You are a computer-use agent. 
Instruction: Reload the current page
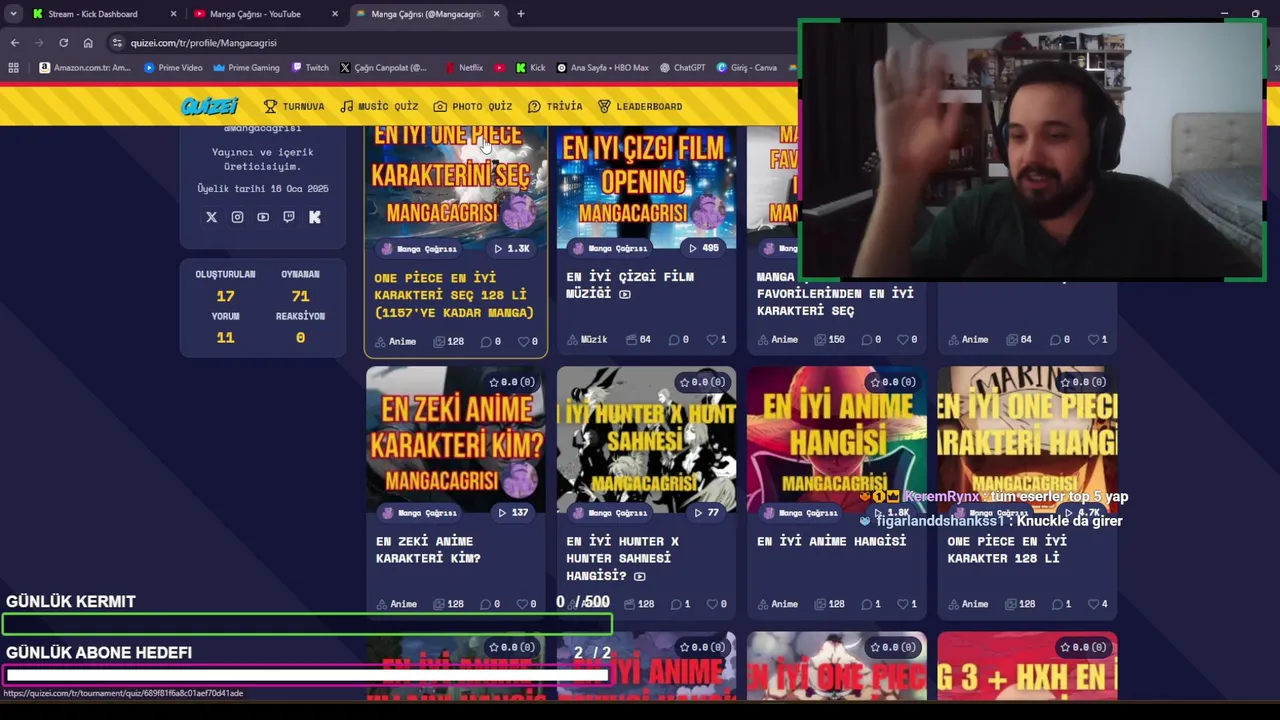[x=63, y=43]
